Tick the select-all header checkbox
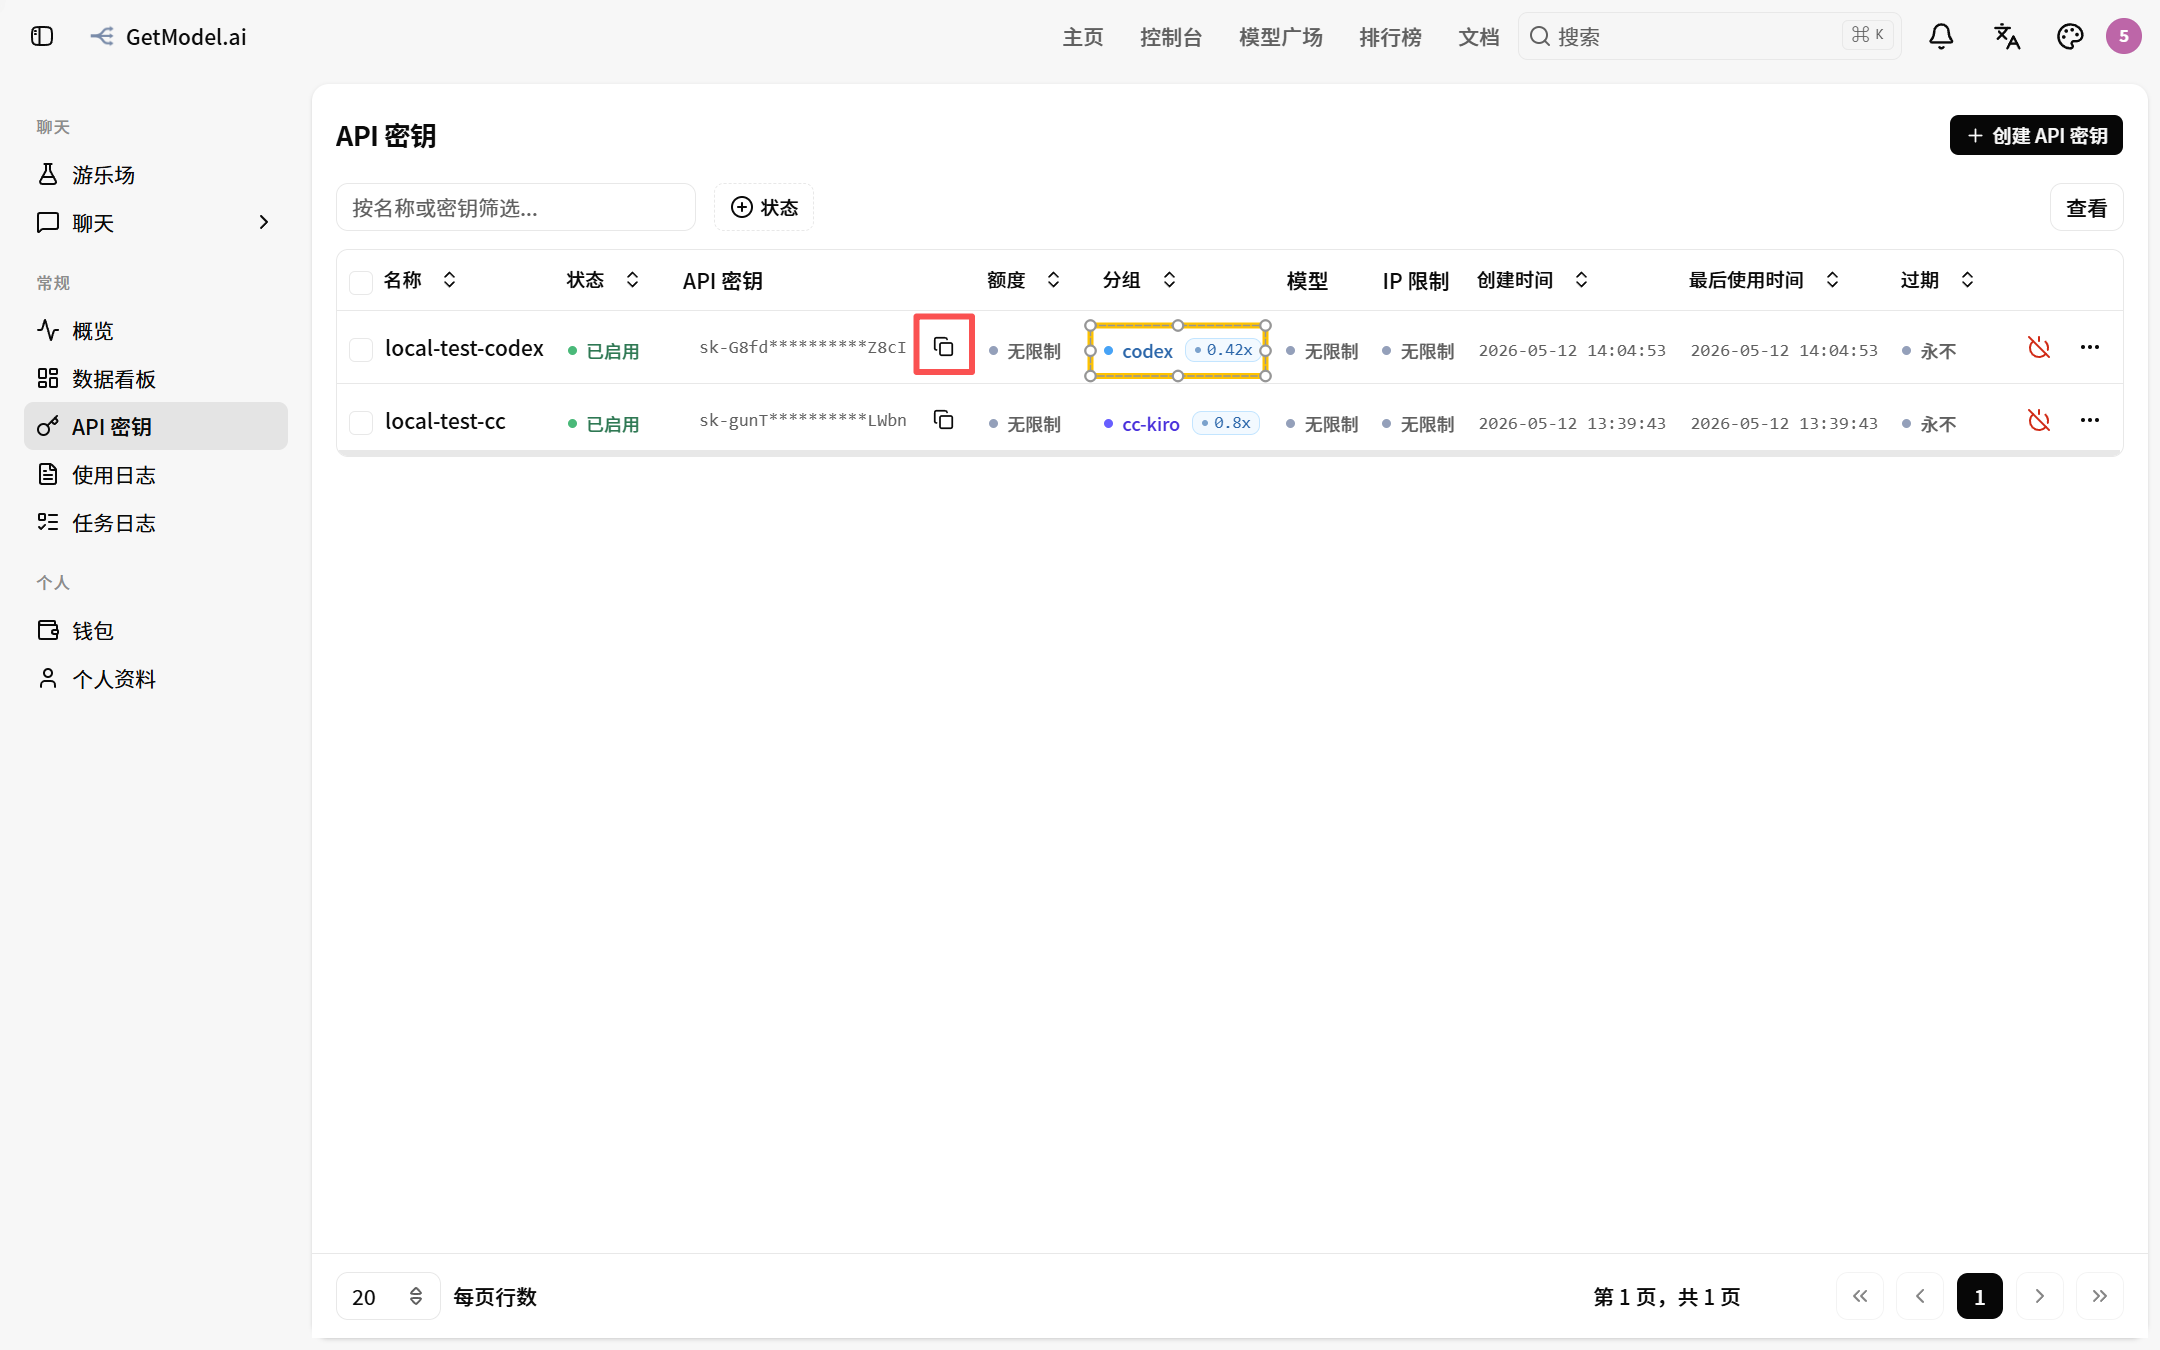 [361, 282]
